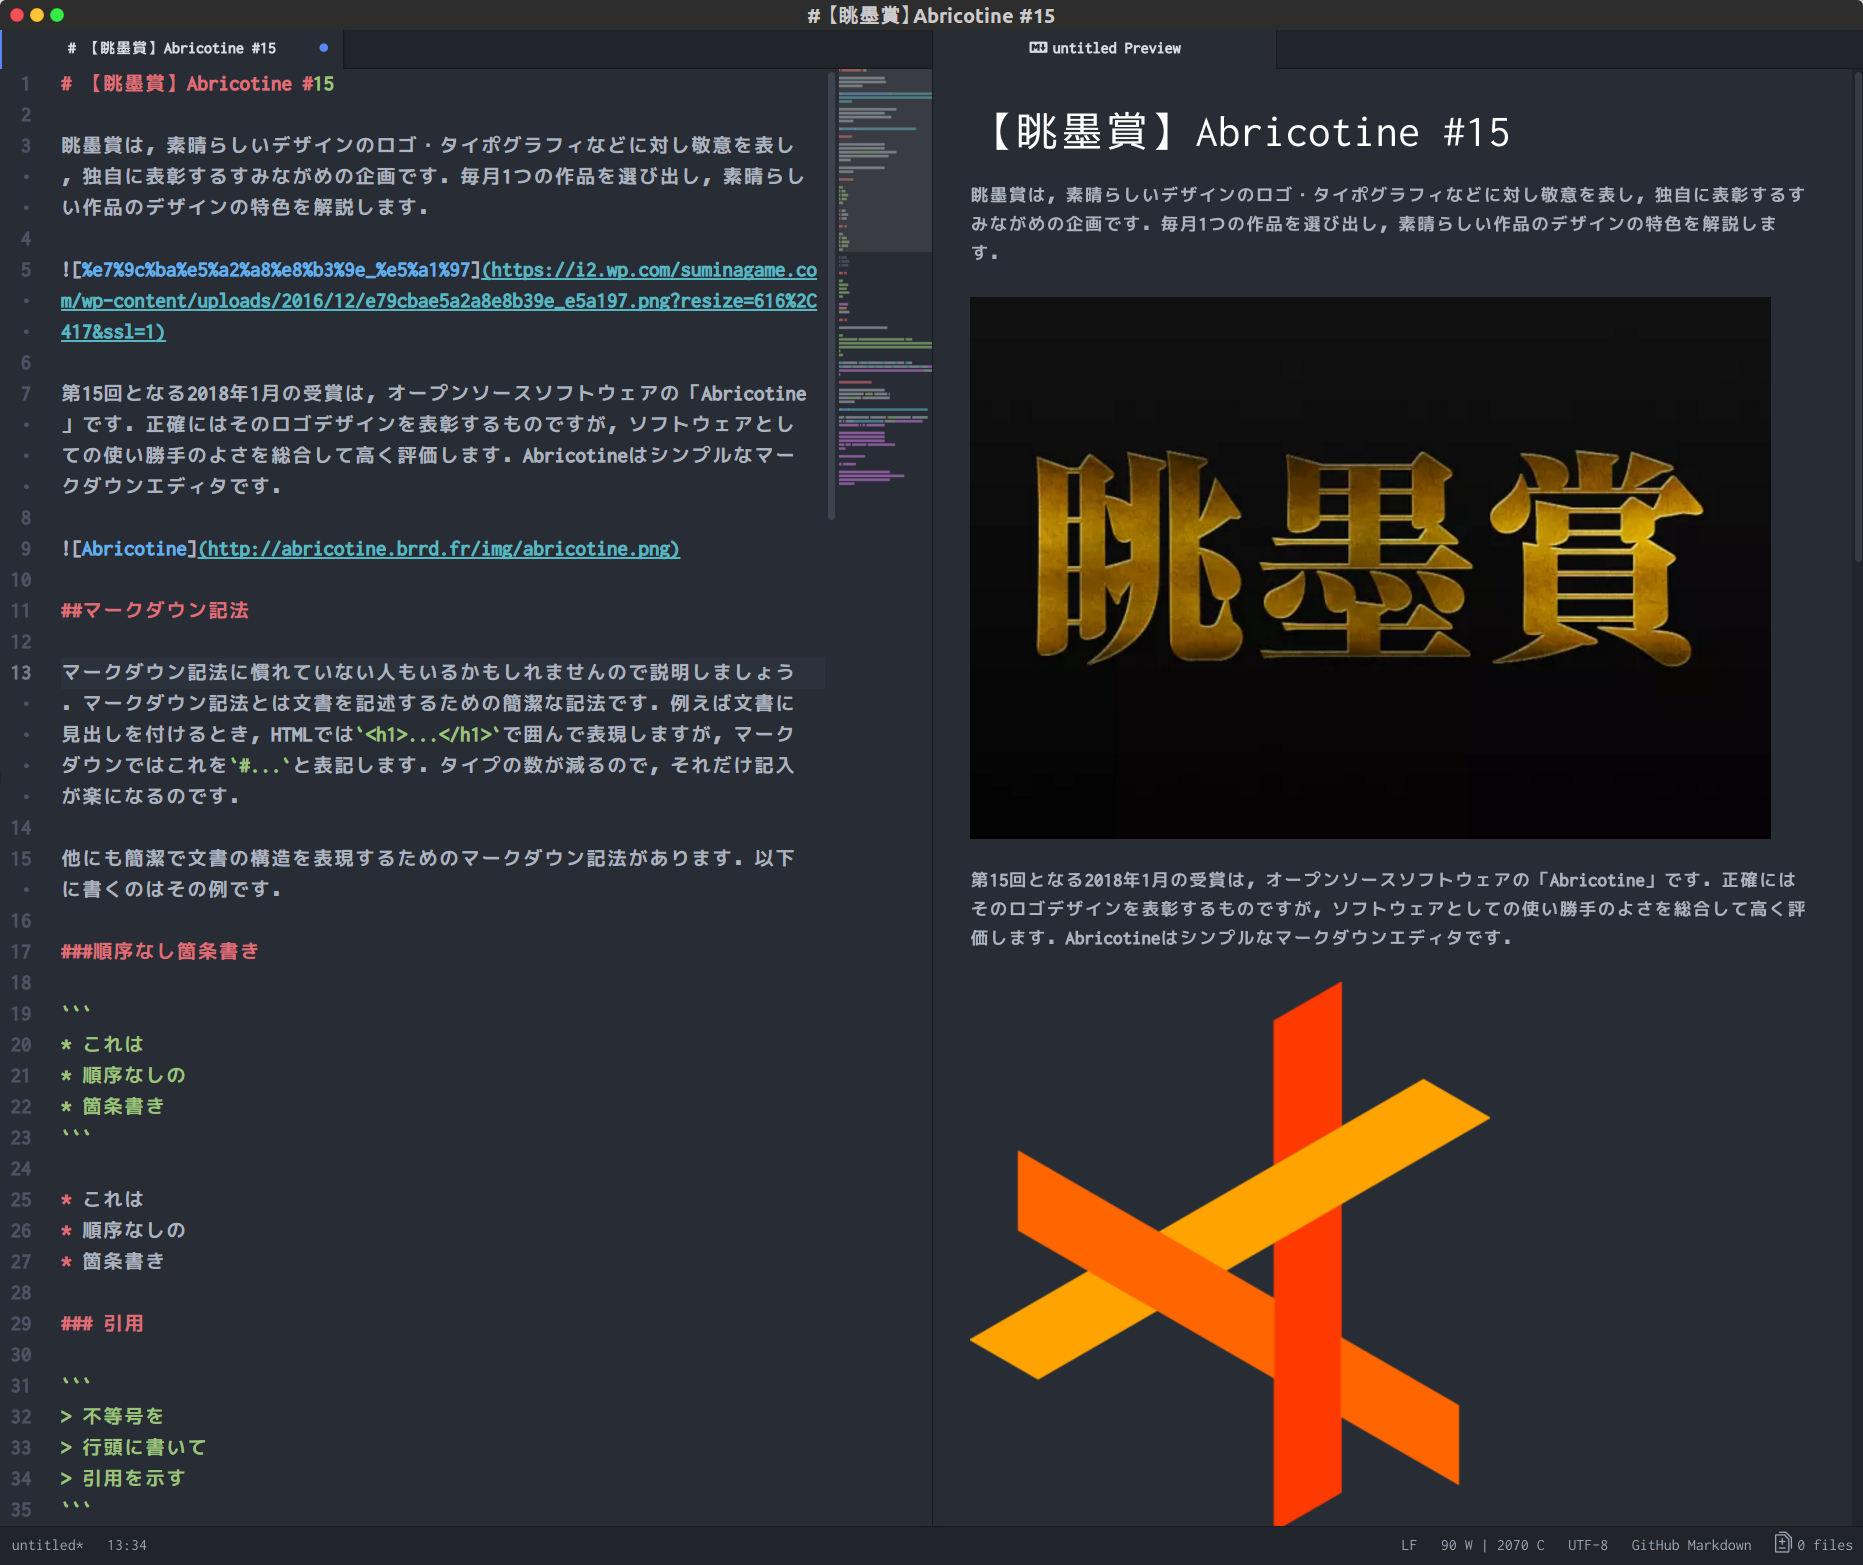This screenshot has width=1863, height=1565.
Task: Click the orange Abricotine logo image
Action: (x=1230, y=1254)
